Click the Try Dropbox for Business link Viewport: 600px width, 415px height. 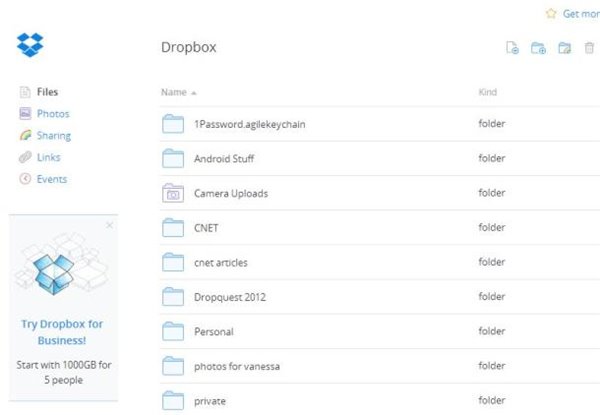62,332
